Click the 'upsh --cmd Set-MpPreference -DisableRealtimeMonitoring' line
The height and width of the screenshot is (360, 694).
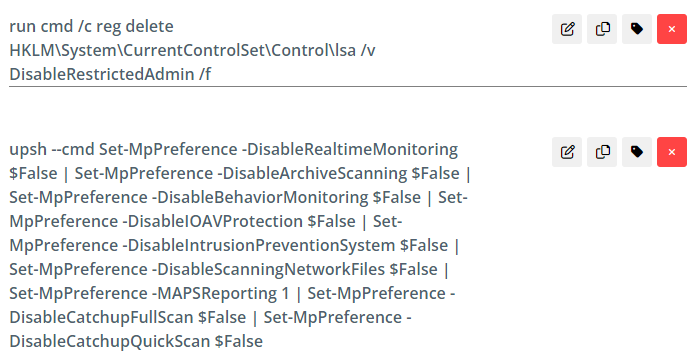[x=233, y=150]
